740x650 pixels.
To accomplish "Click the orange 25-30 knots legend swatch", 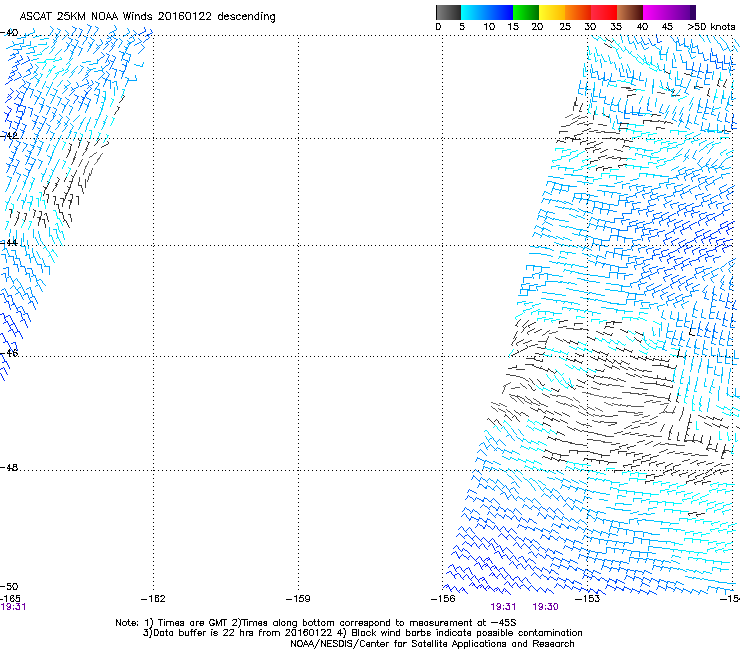I will pos(578,12).
